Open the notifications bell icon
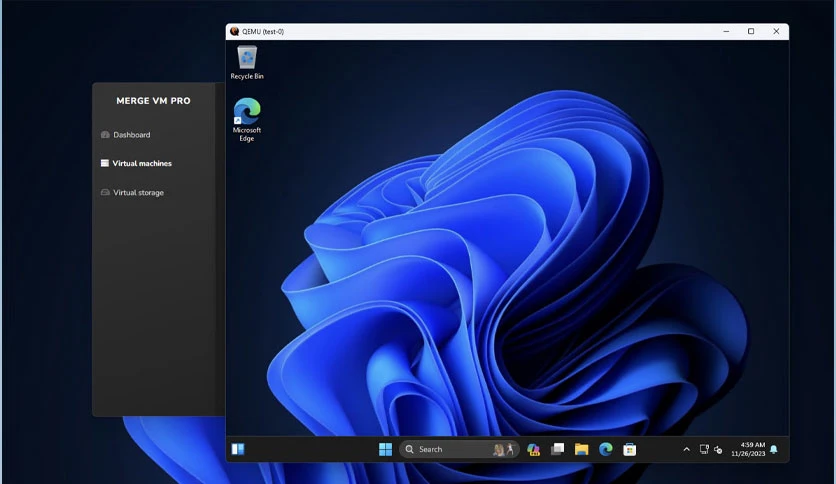 [774, 449]
